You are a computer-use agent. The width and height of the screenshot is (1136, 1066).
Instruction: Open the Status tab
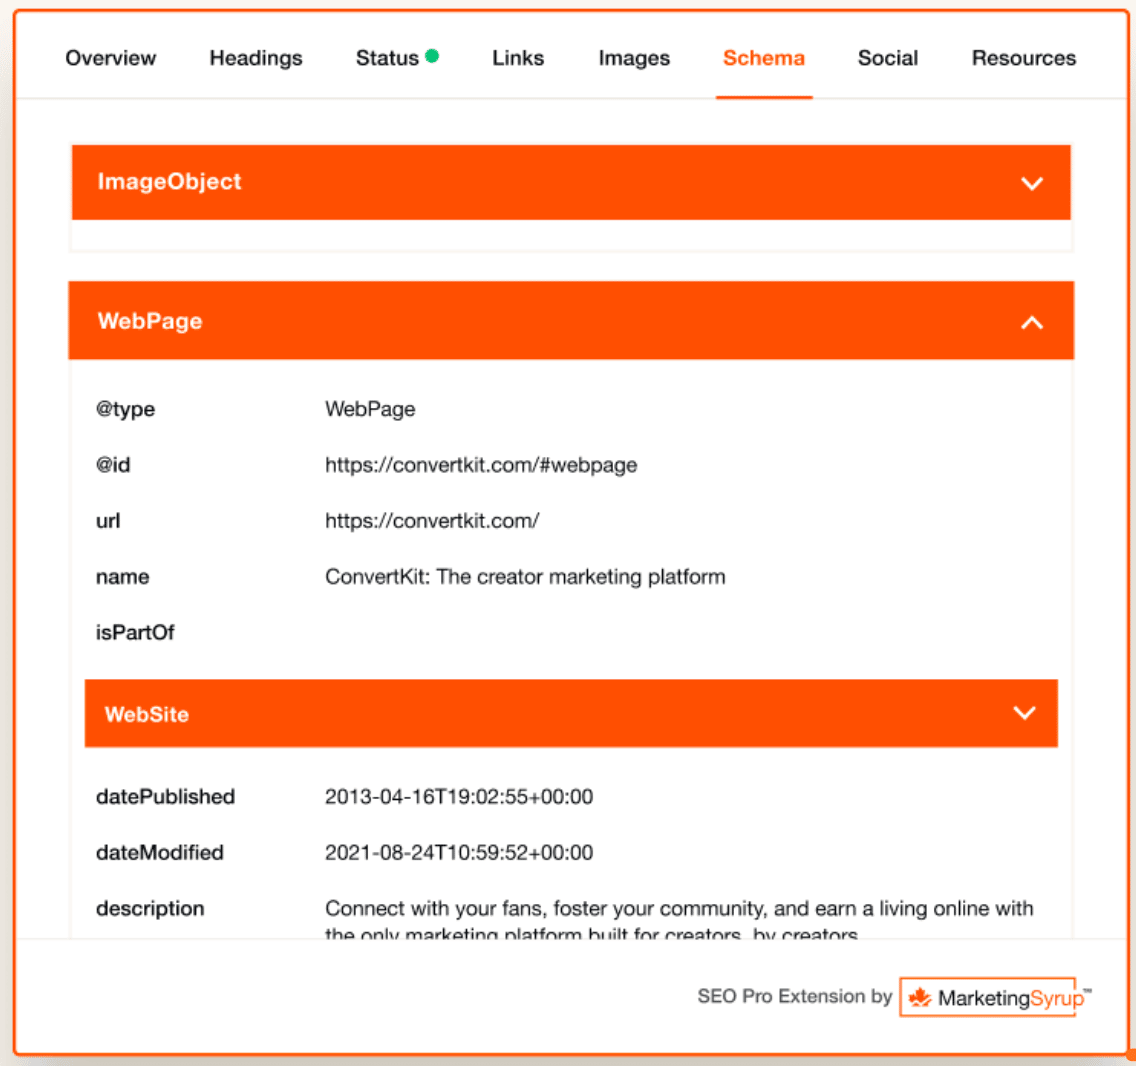tap(388, 58)
